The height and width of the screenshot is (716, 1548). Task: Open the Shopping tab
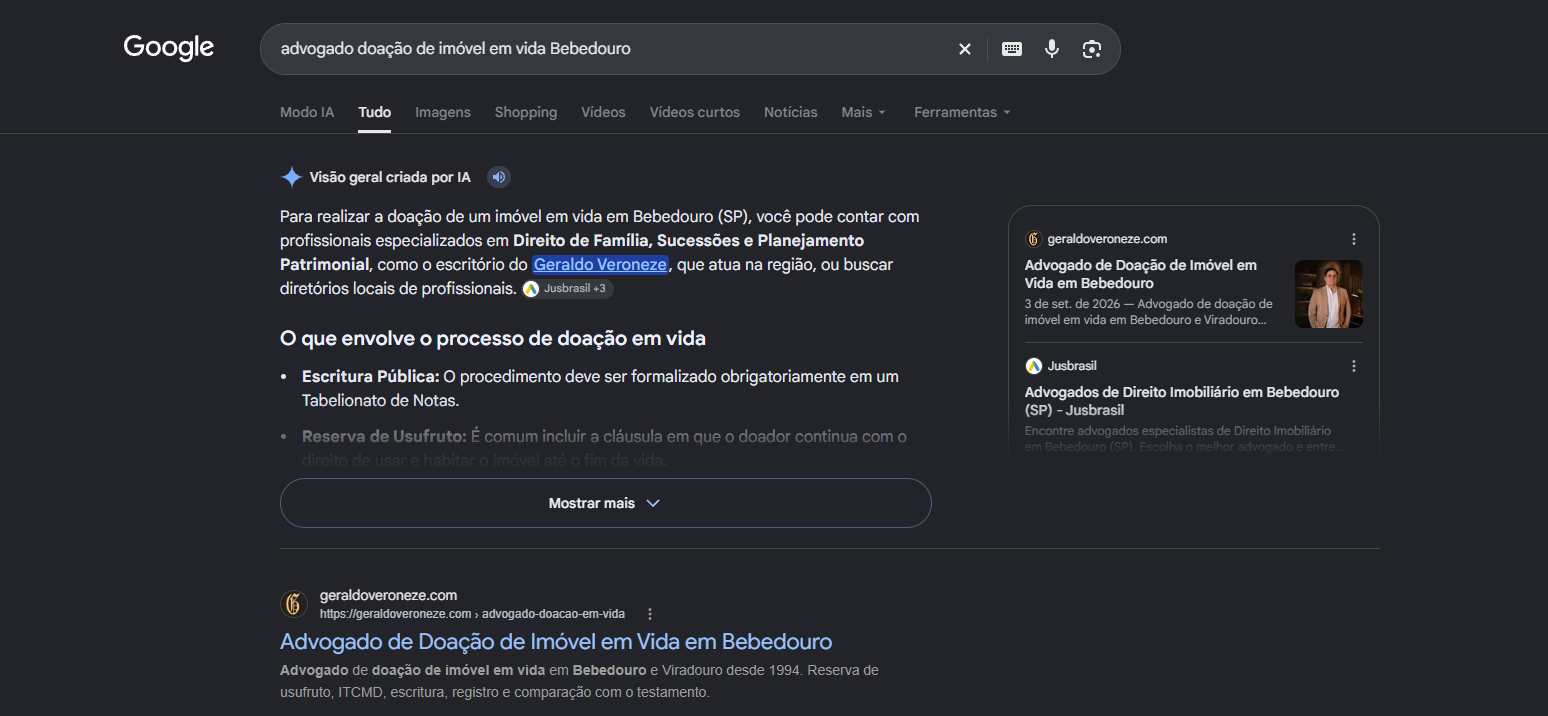(526, 112)
